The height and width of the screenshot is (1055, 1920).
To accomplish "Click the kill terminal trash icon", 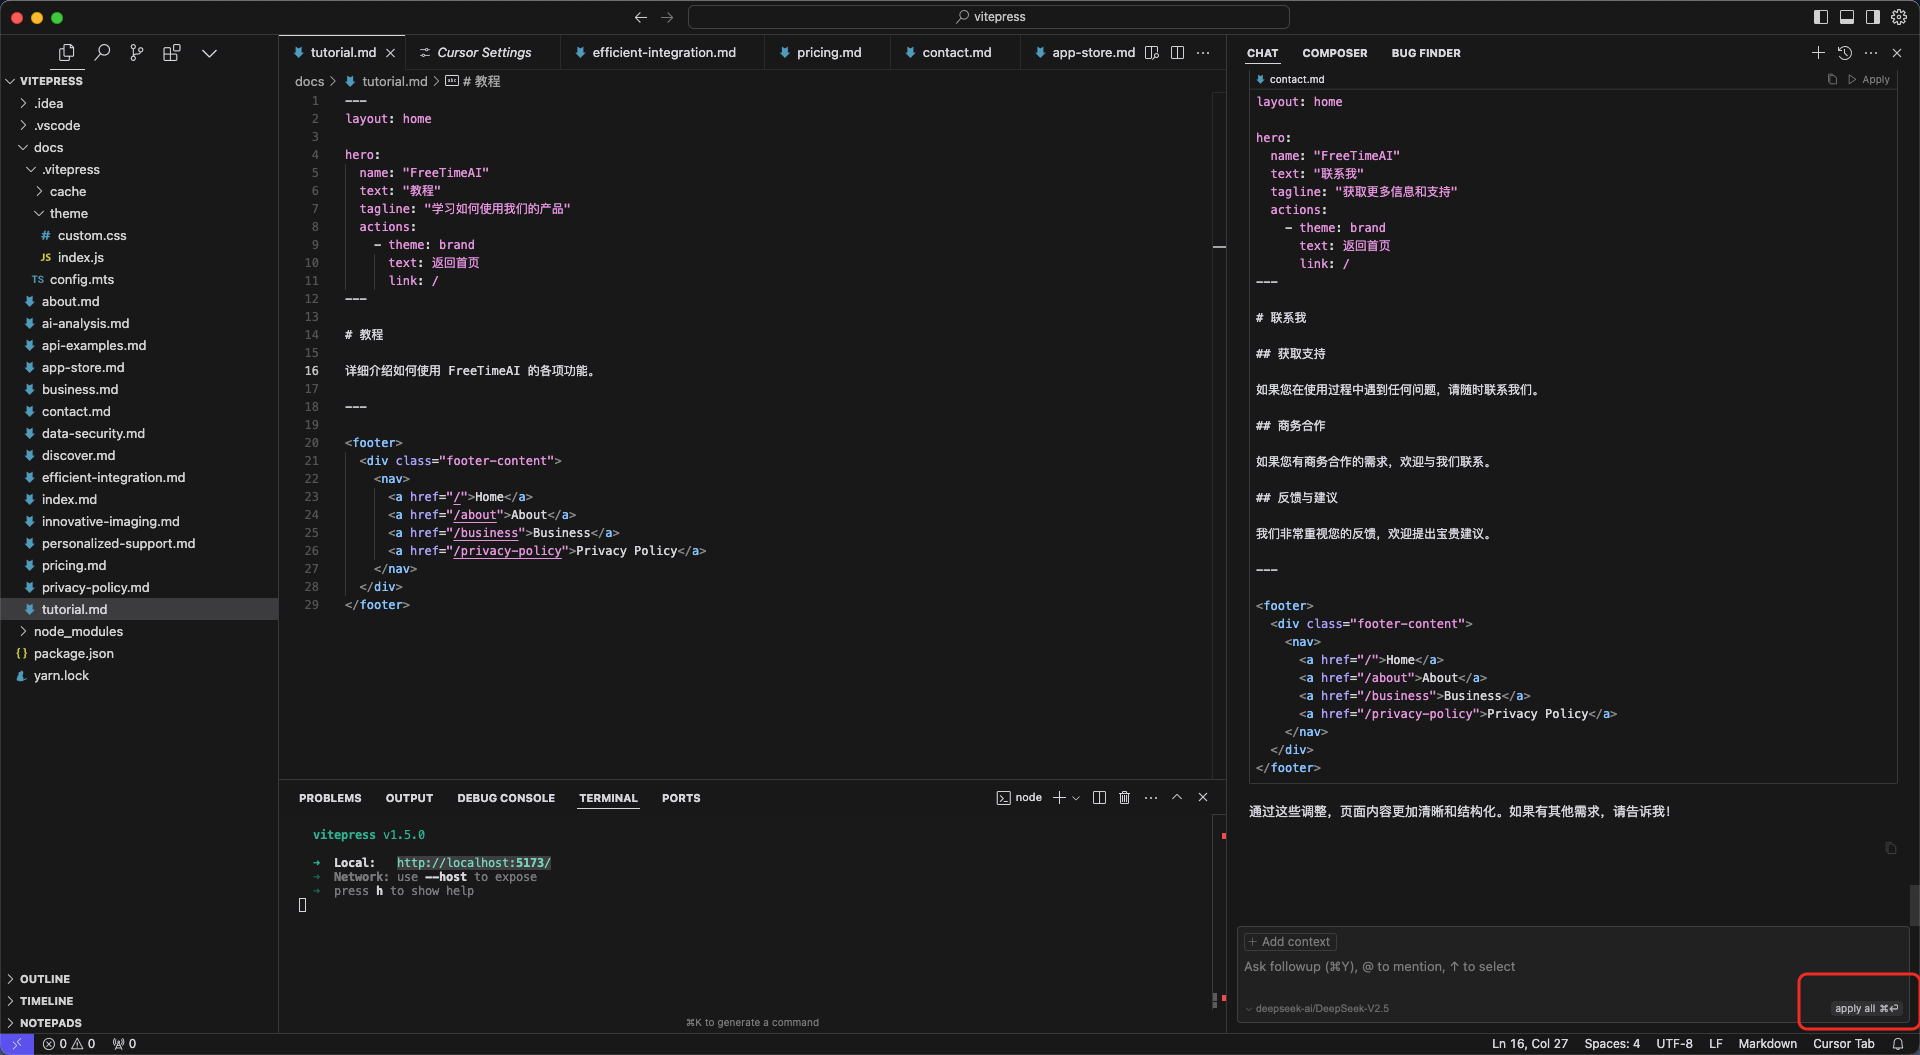I will [1124, 798].
